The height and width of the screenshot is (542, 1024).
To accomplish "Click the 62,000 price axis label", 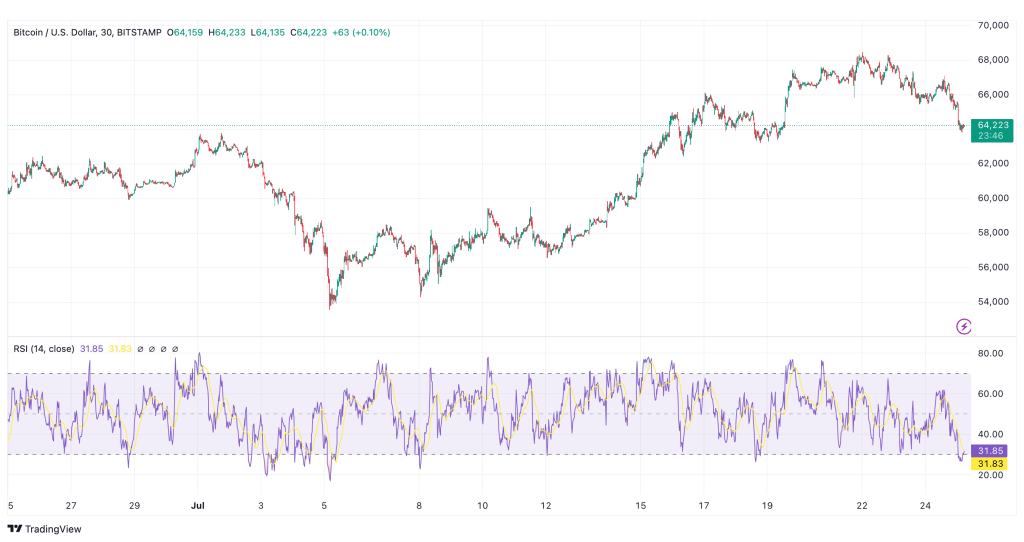I will point(993,163).
